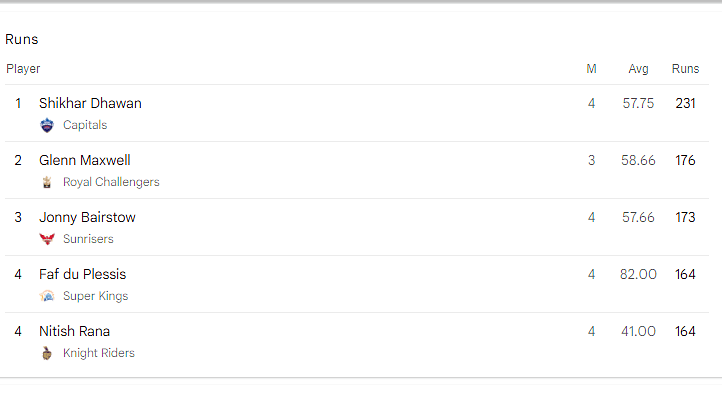Click the Royal Challengers team logo icon

click(x=47, y=182)
